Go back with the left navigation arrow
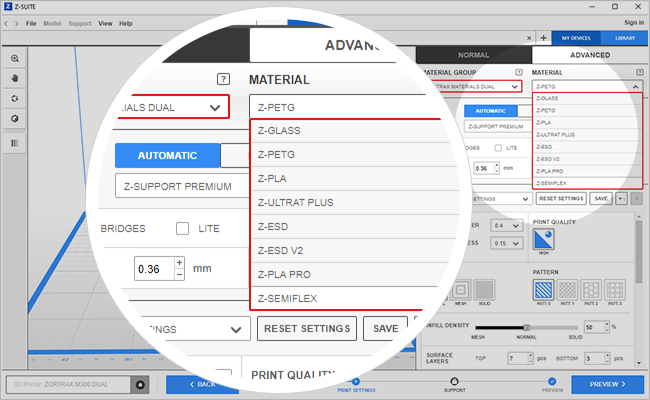This screenshot has width=650, height=400. pos(6,24)
